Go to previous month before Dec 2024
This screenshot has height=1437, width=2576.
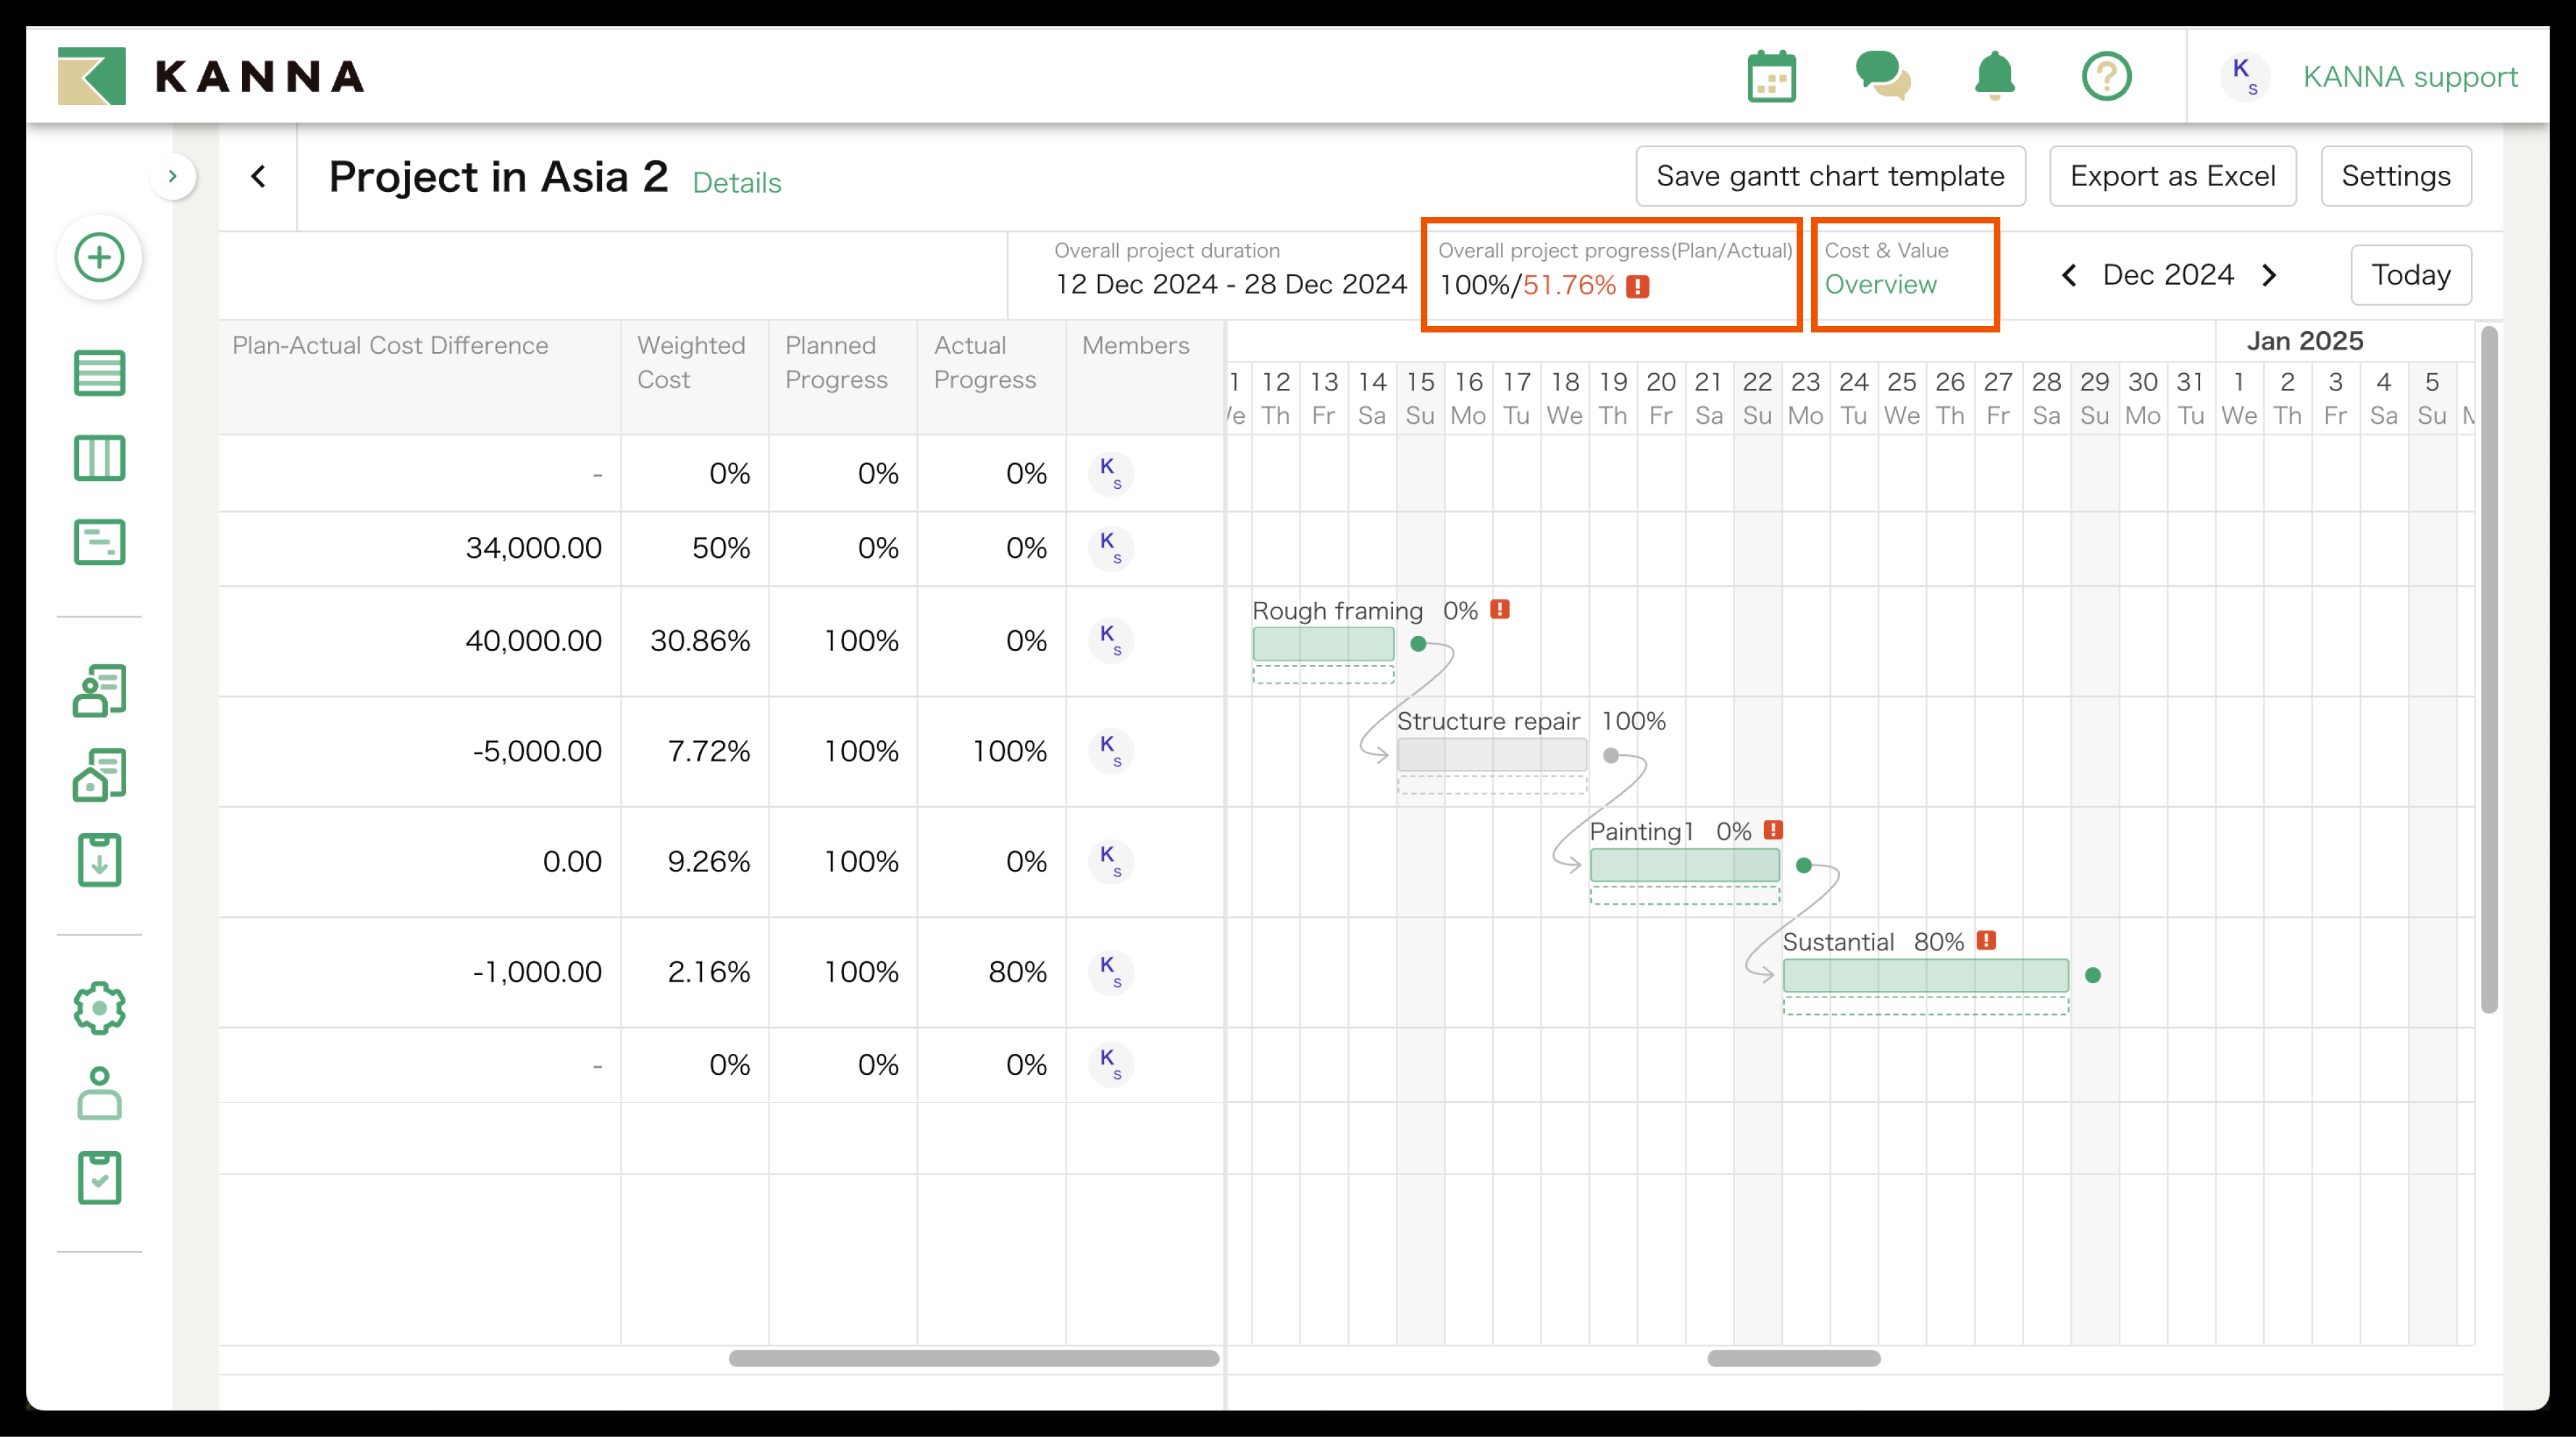(2069, 275)
